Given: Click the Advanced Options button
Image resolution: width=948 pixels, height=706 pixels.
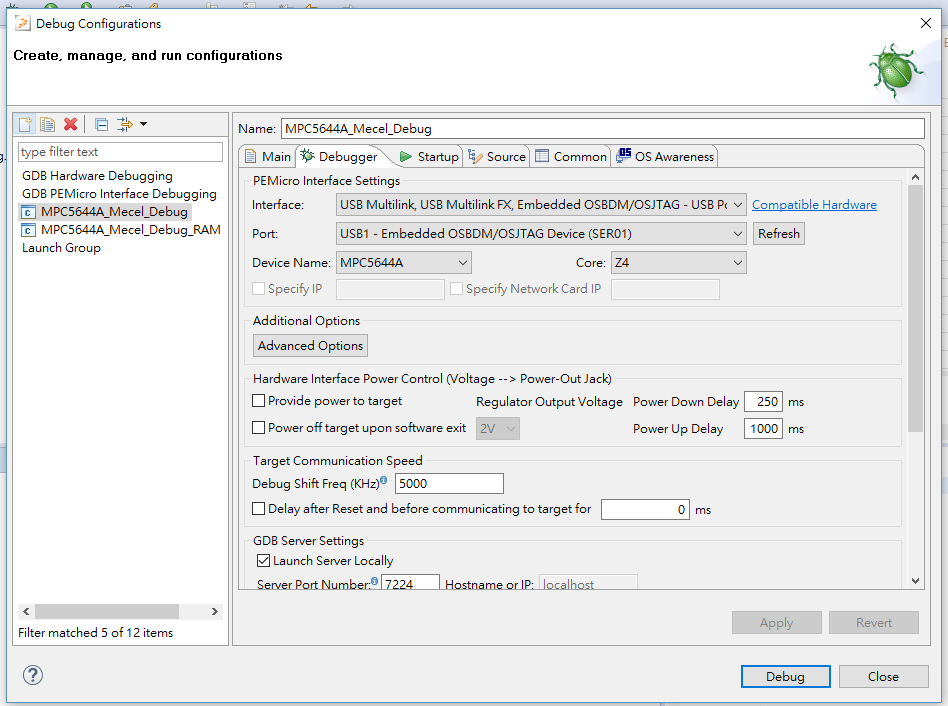Looking at the screenshot, I should 311,346.
